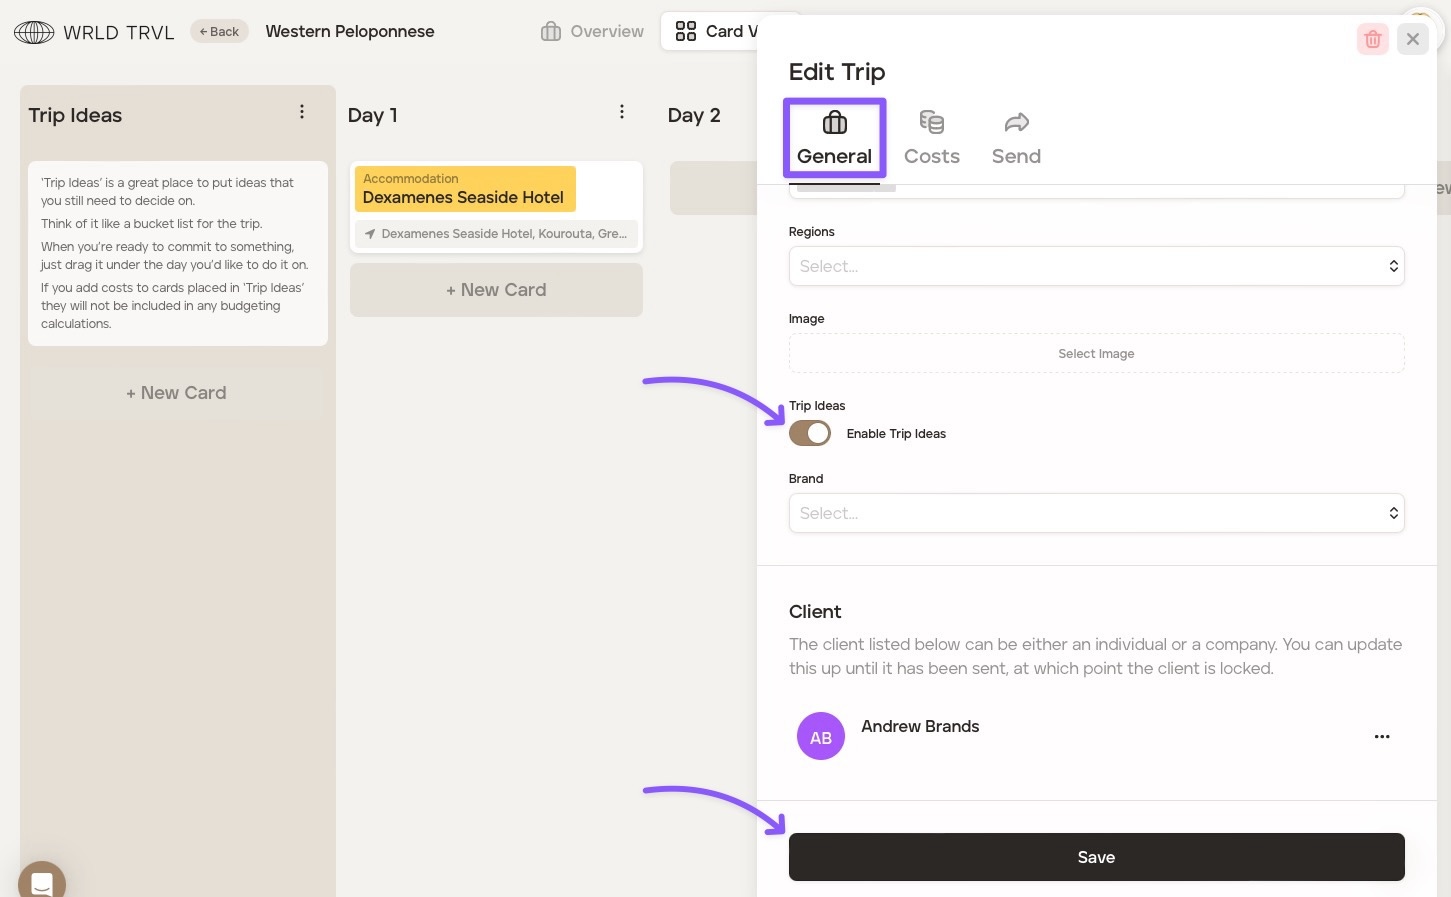1451x897 pixels.
Task: Switch to the Send tab
Action: click(1016, 138)
